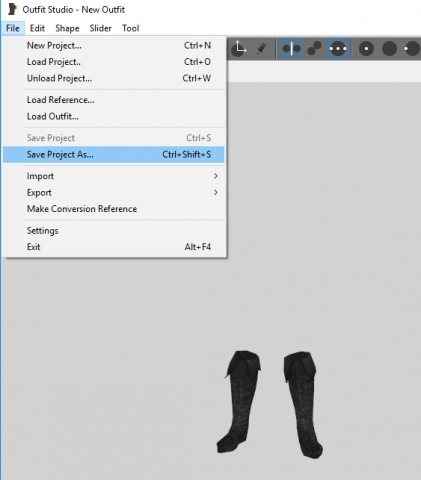Open the Shape menu
The width and height of the screenshot is (421, 480).
67,28
